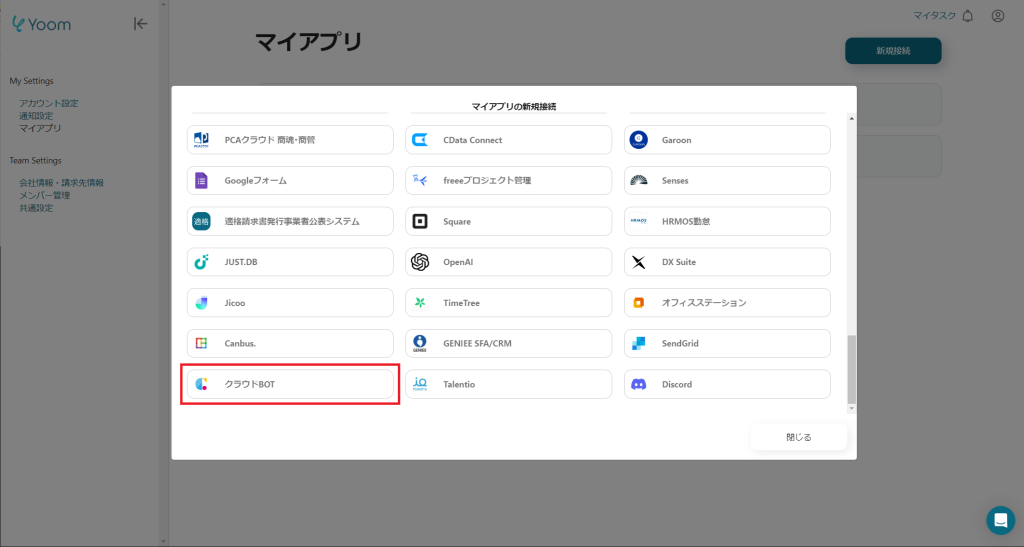The image size is (1024, 547).
Task: Go to 共通設定
Action: click(x=36, y=208)
